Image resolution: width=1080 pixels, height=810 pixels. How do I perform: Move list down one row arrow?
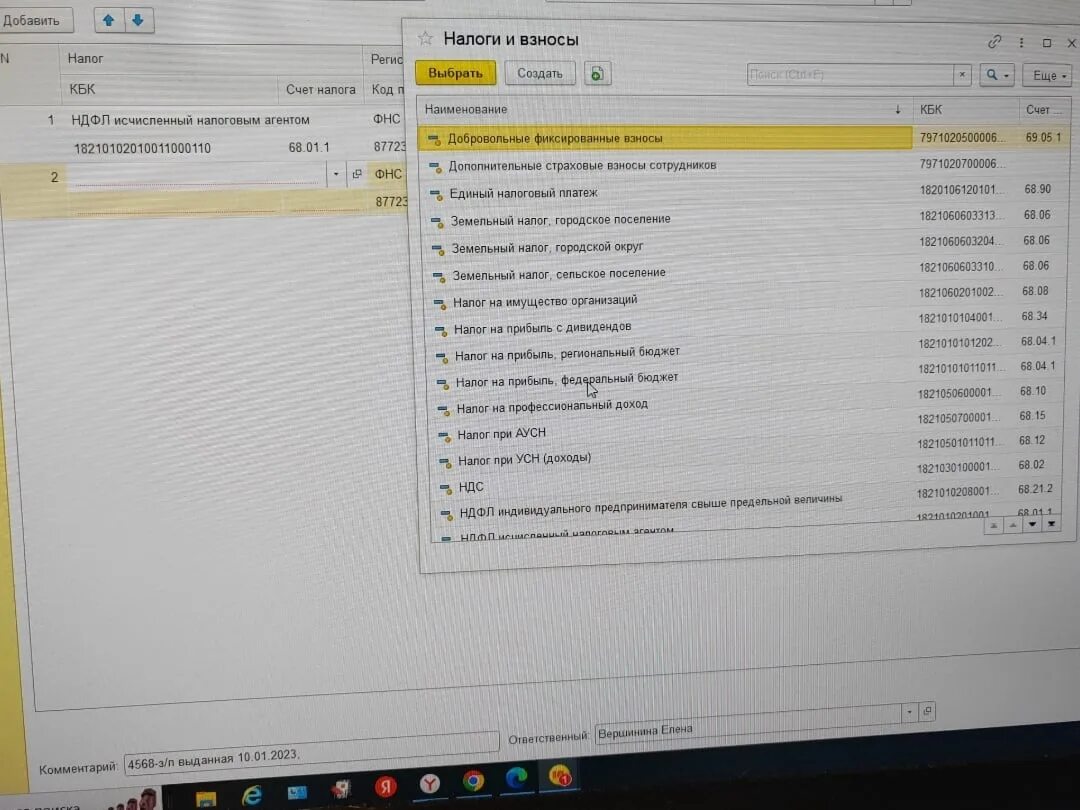point(1032,525)
